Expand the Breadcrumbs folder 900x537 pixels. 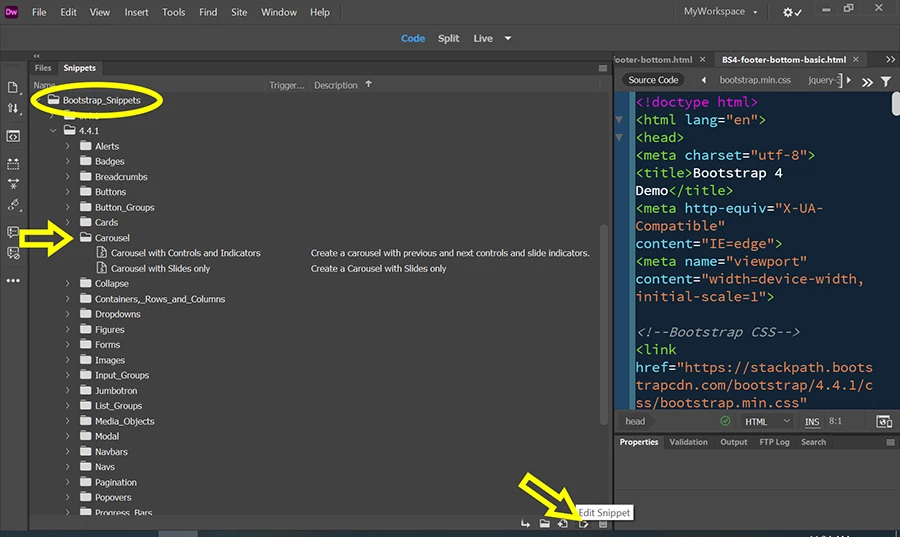point(68,177)
